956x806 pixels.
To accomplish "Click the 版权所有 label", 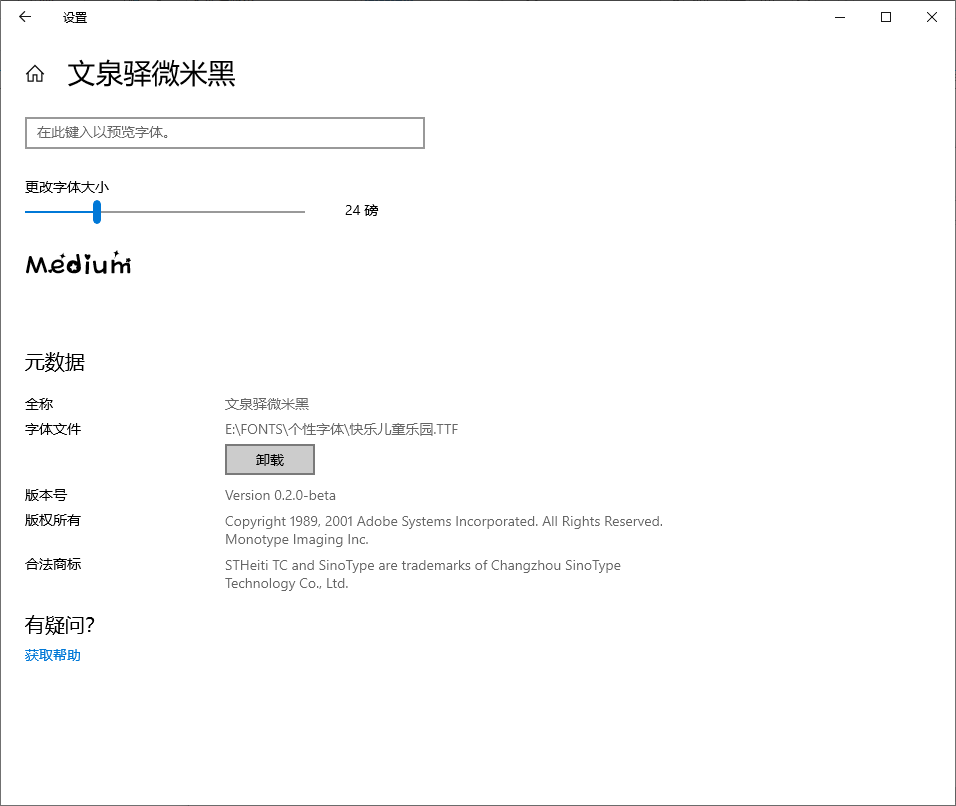I will coord(52,520).
